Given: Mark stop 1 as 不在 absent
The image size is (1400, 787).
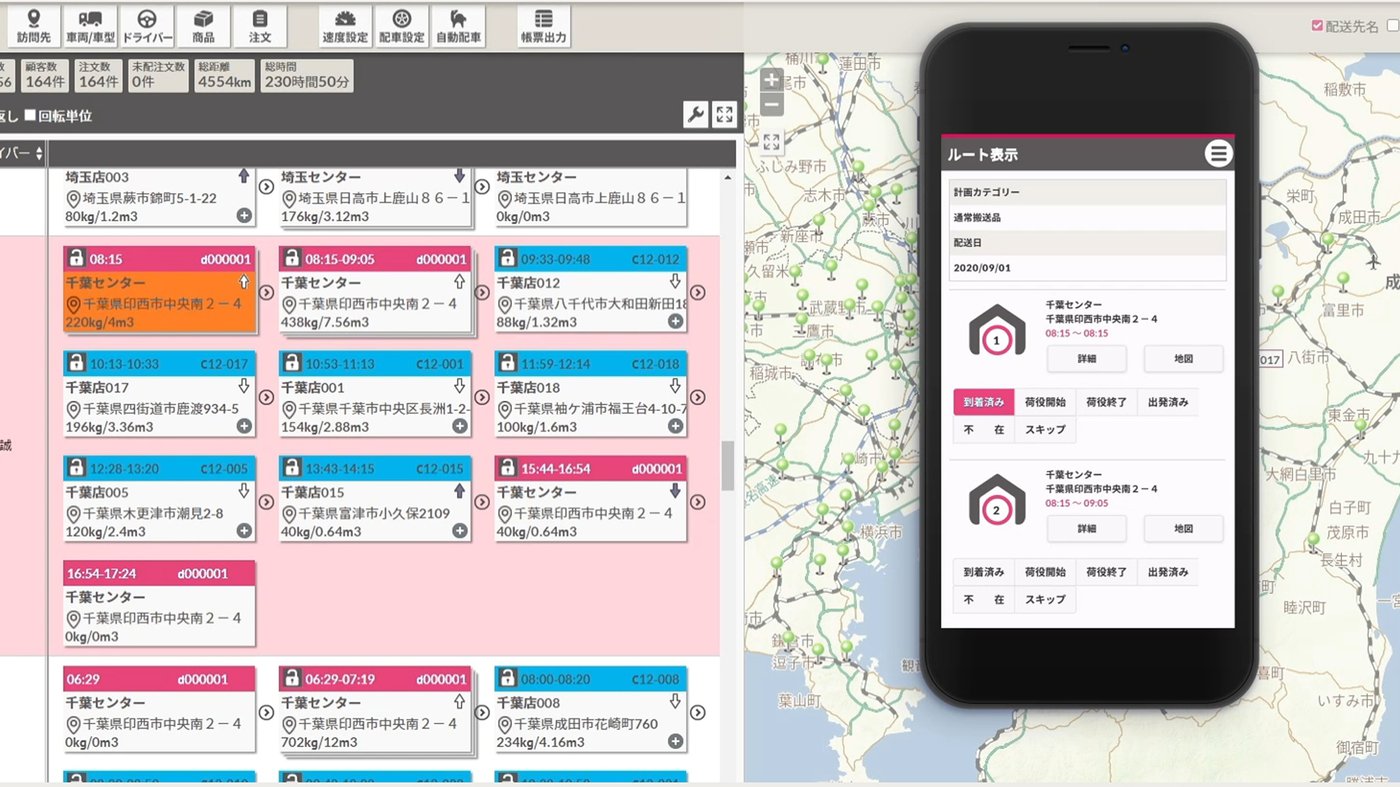Looking at the screenshot, I should (x=983, y=429).
